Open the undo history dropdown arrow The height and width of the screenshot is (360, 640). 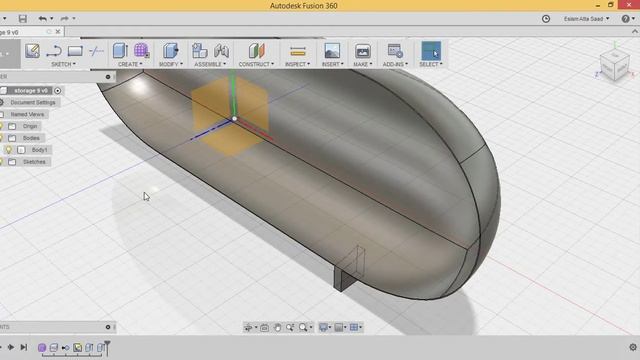(51, 18)
